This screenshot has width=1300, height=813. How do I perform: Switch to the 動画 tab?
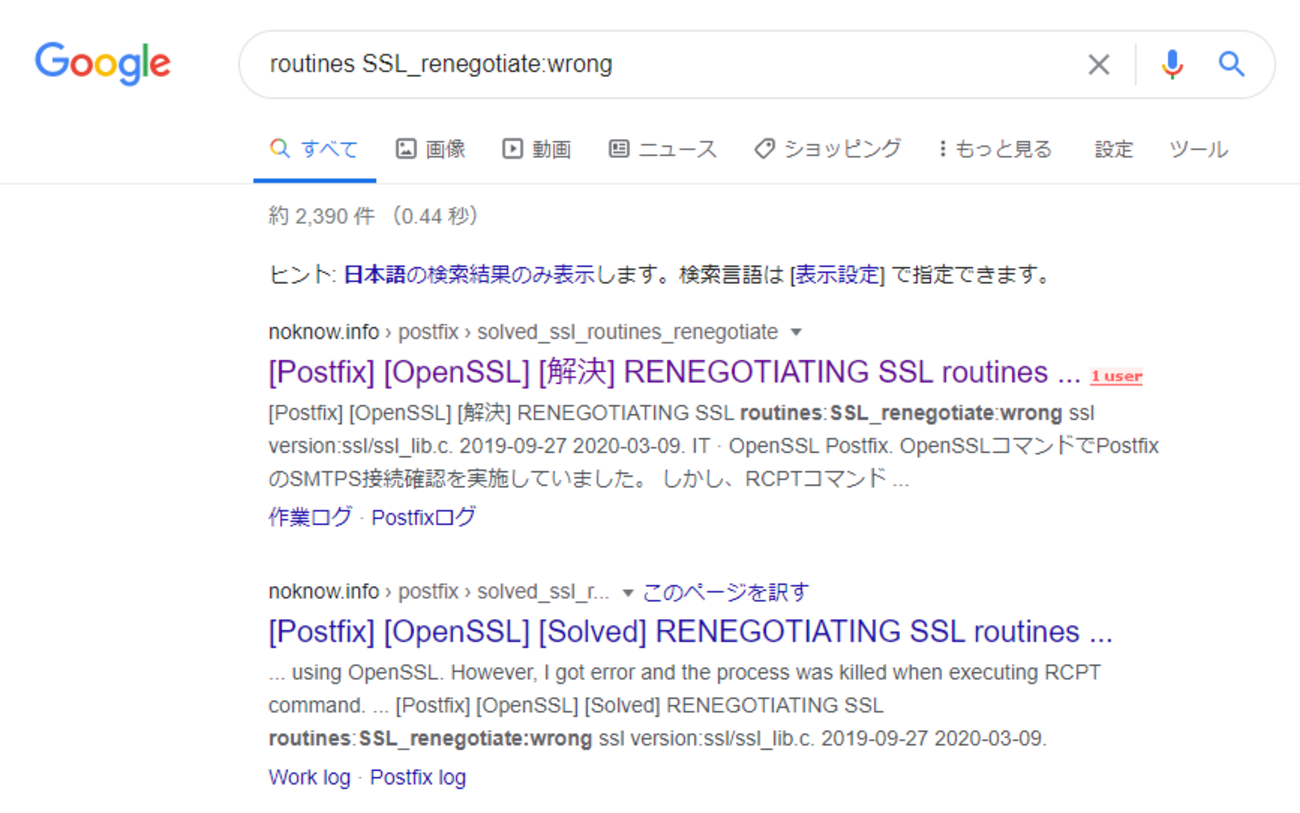tap(537, 149)
